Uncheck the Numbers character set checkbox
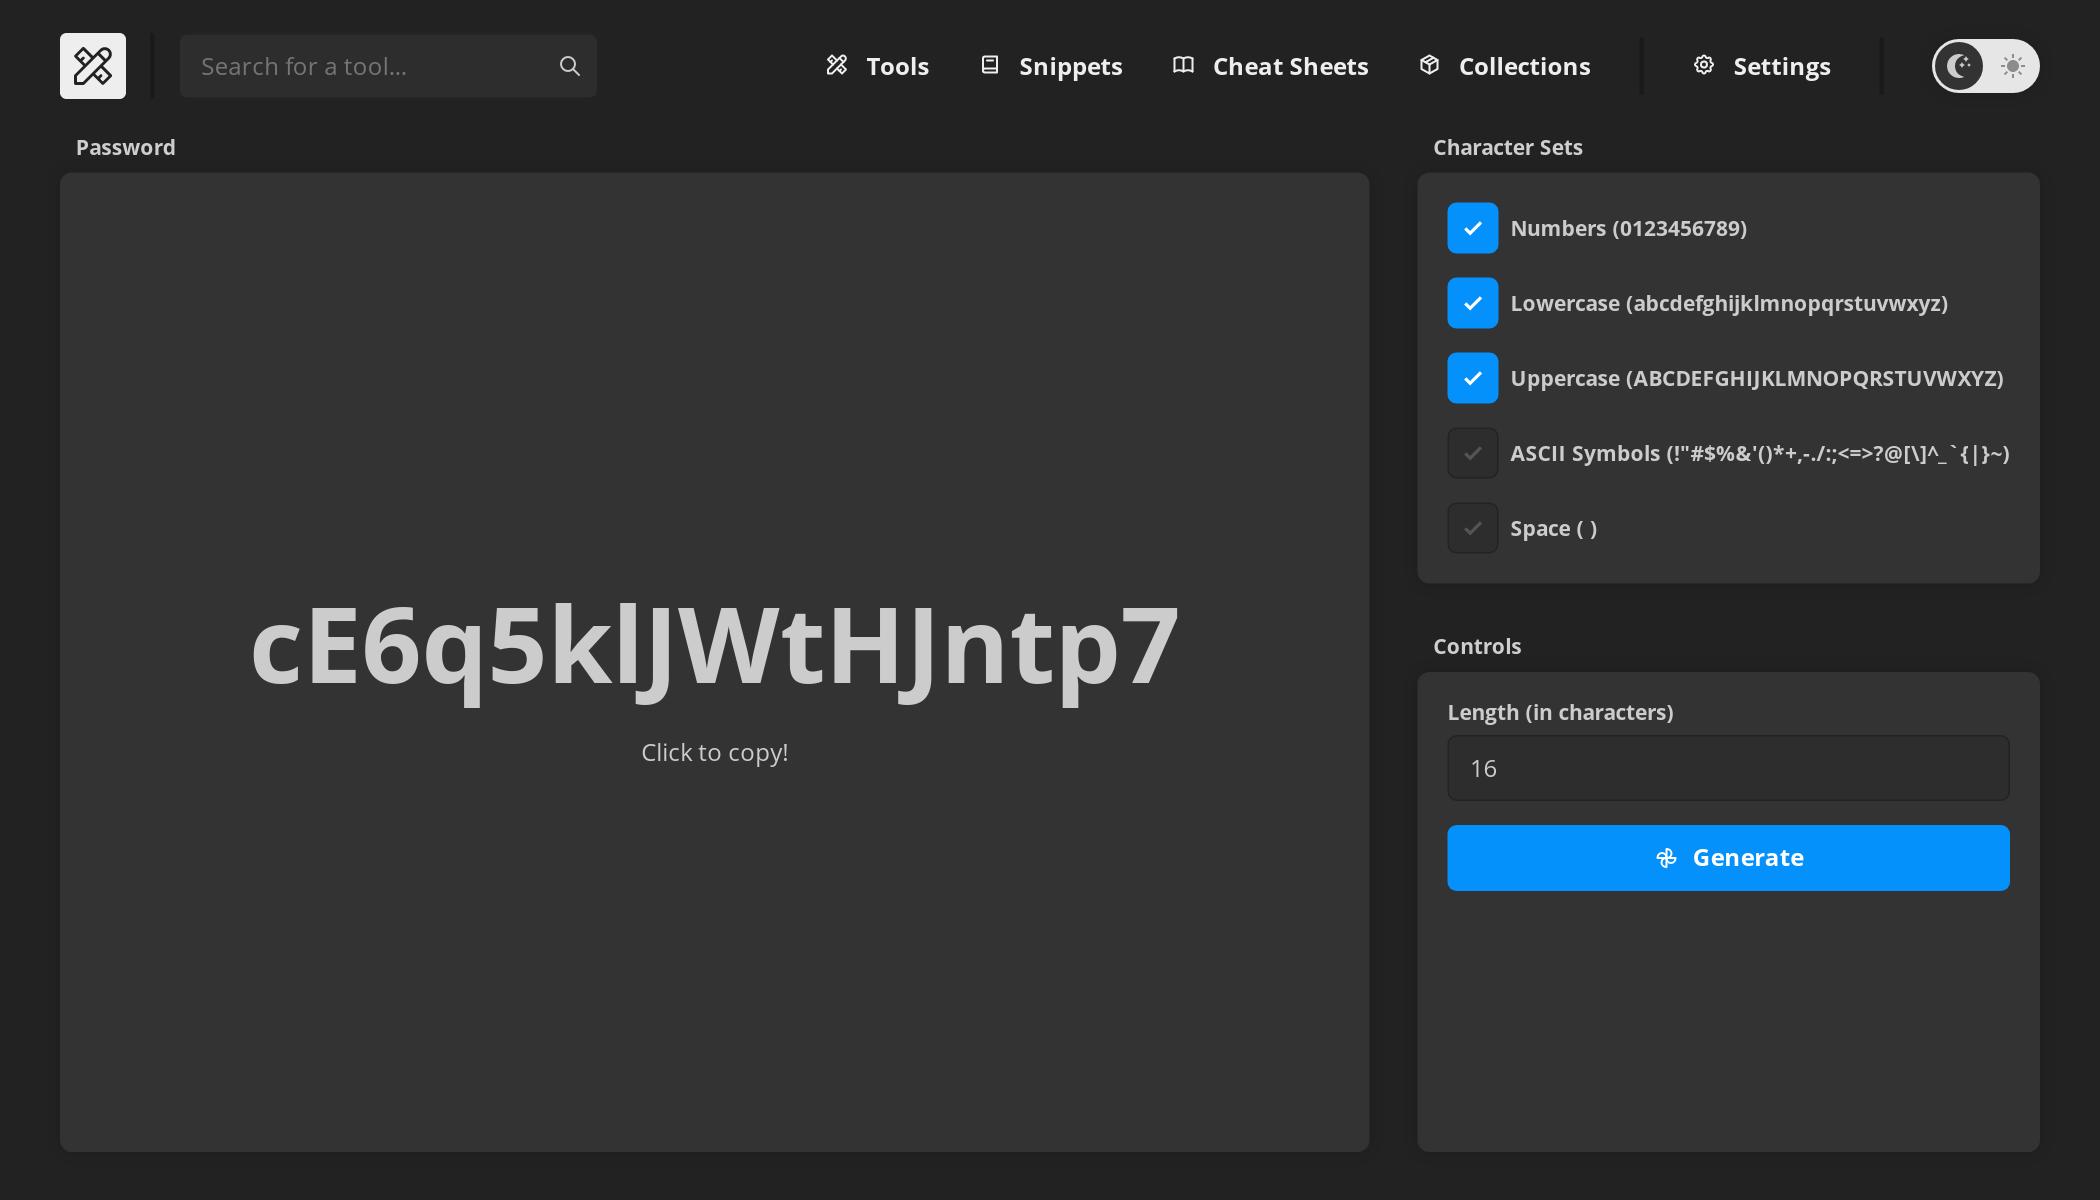The image size is (2100, 1200). coord(1473,228)
